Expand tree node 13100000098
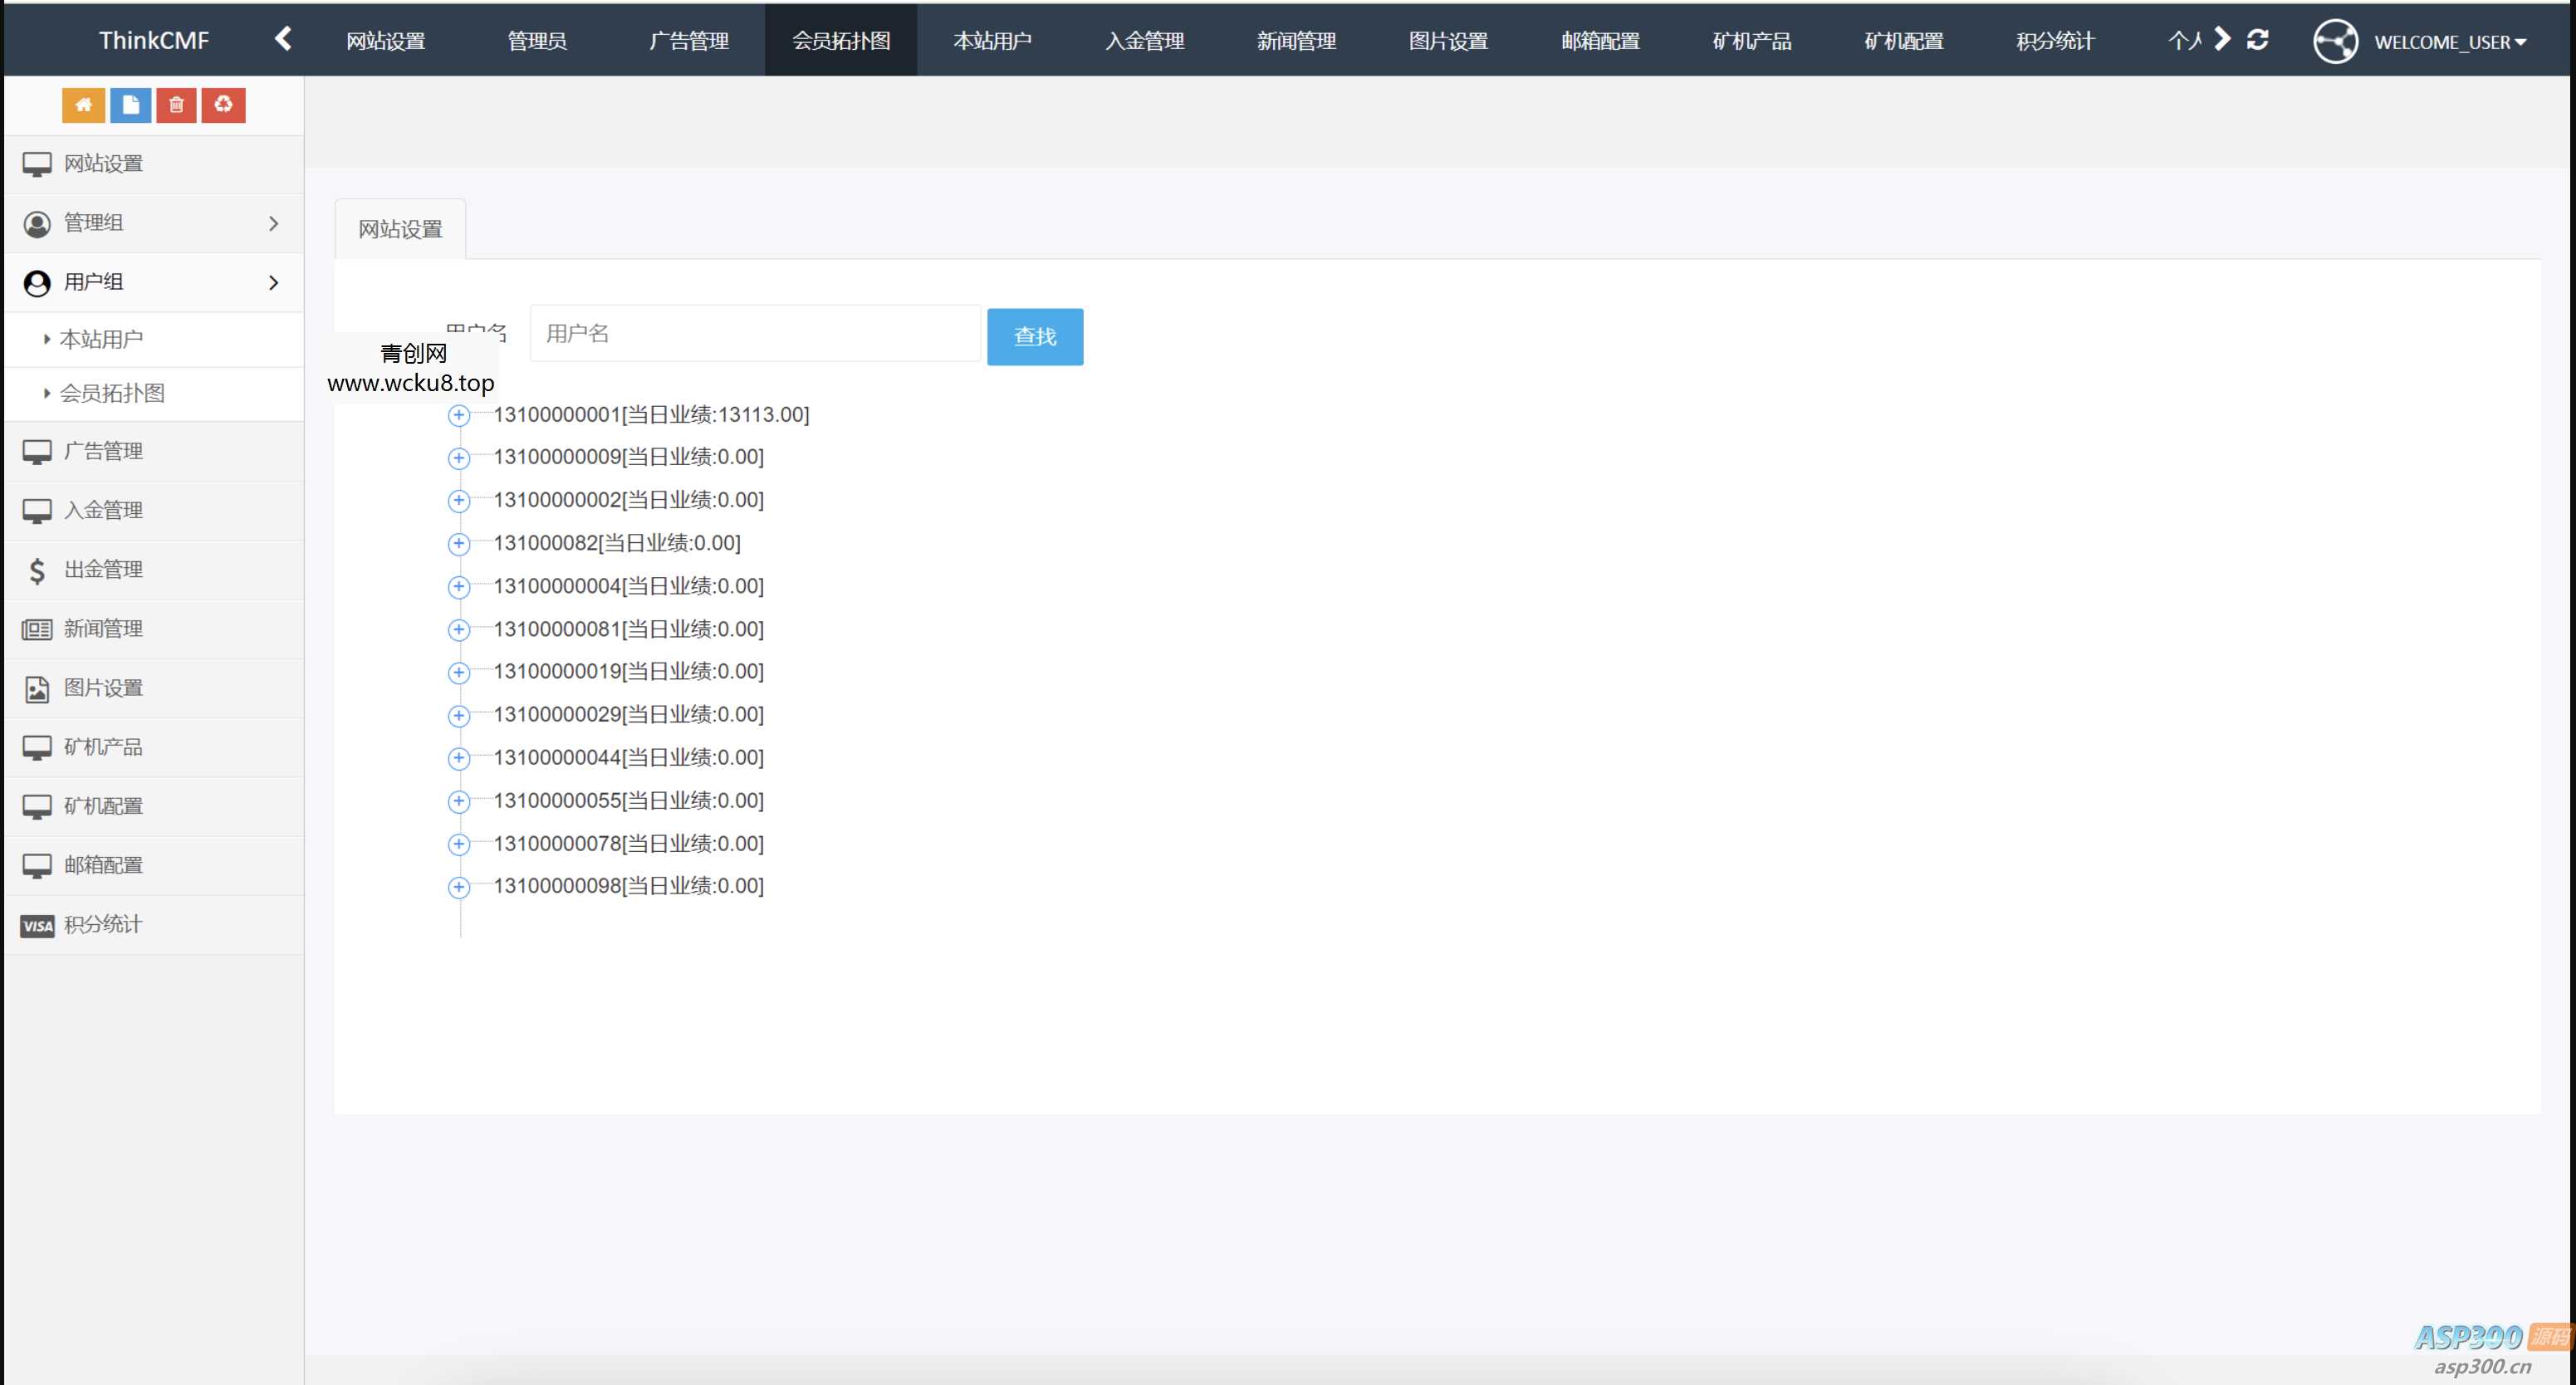The image size is (2576, 1385). tap(459, 887)
